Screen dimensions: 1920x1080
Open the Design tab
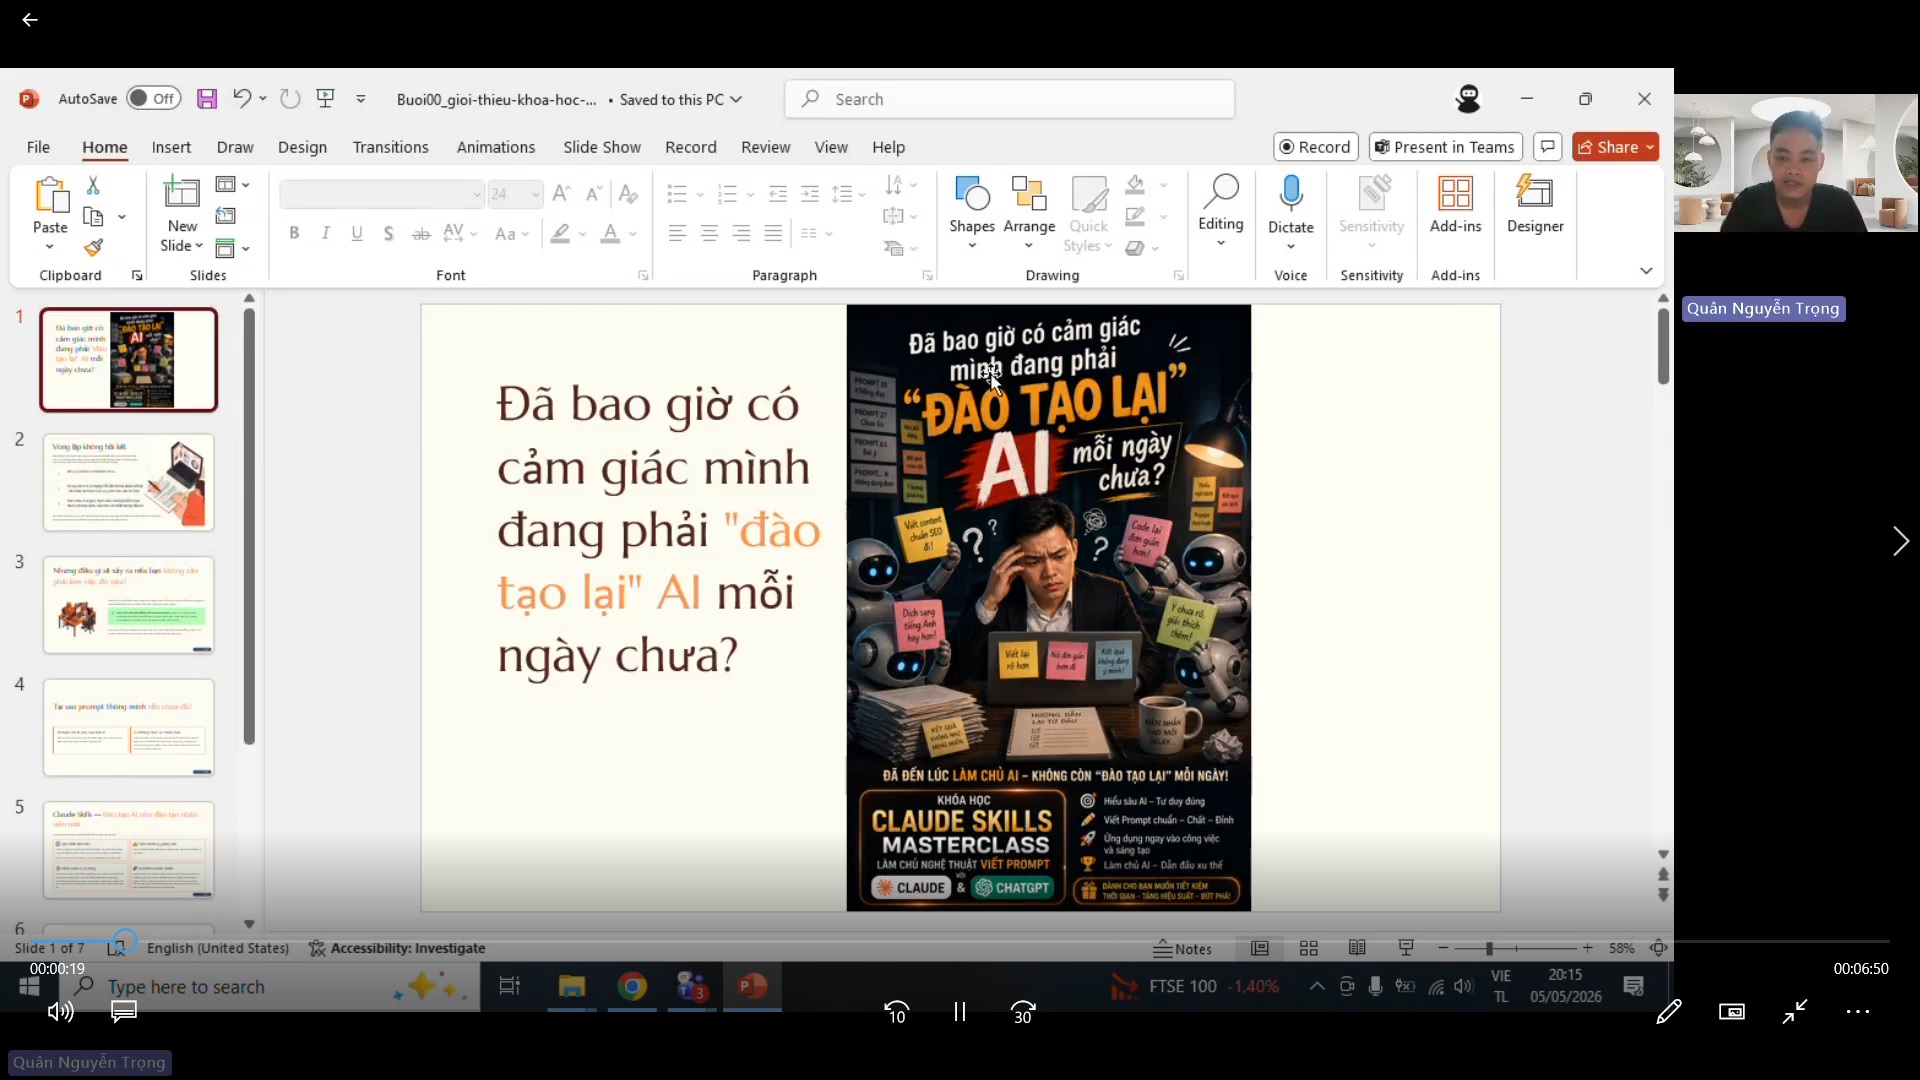coord(302,147)
